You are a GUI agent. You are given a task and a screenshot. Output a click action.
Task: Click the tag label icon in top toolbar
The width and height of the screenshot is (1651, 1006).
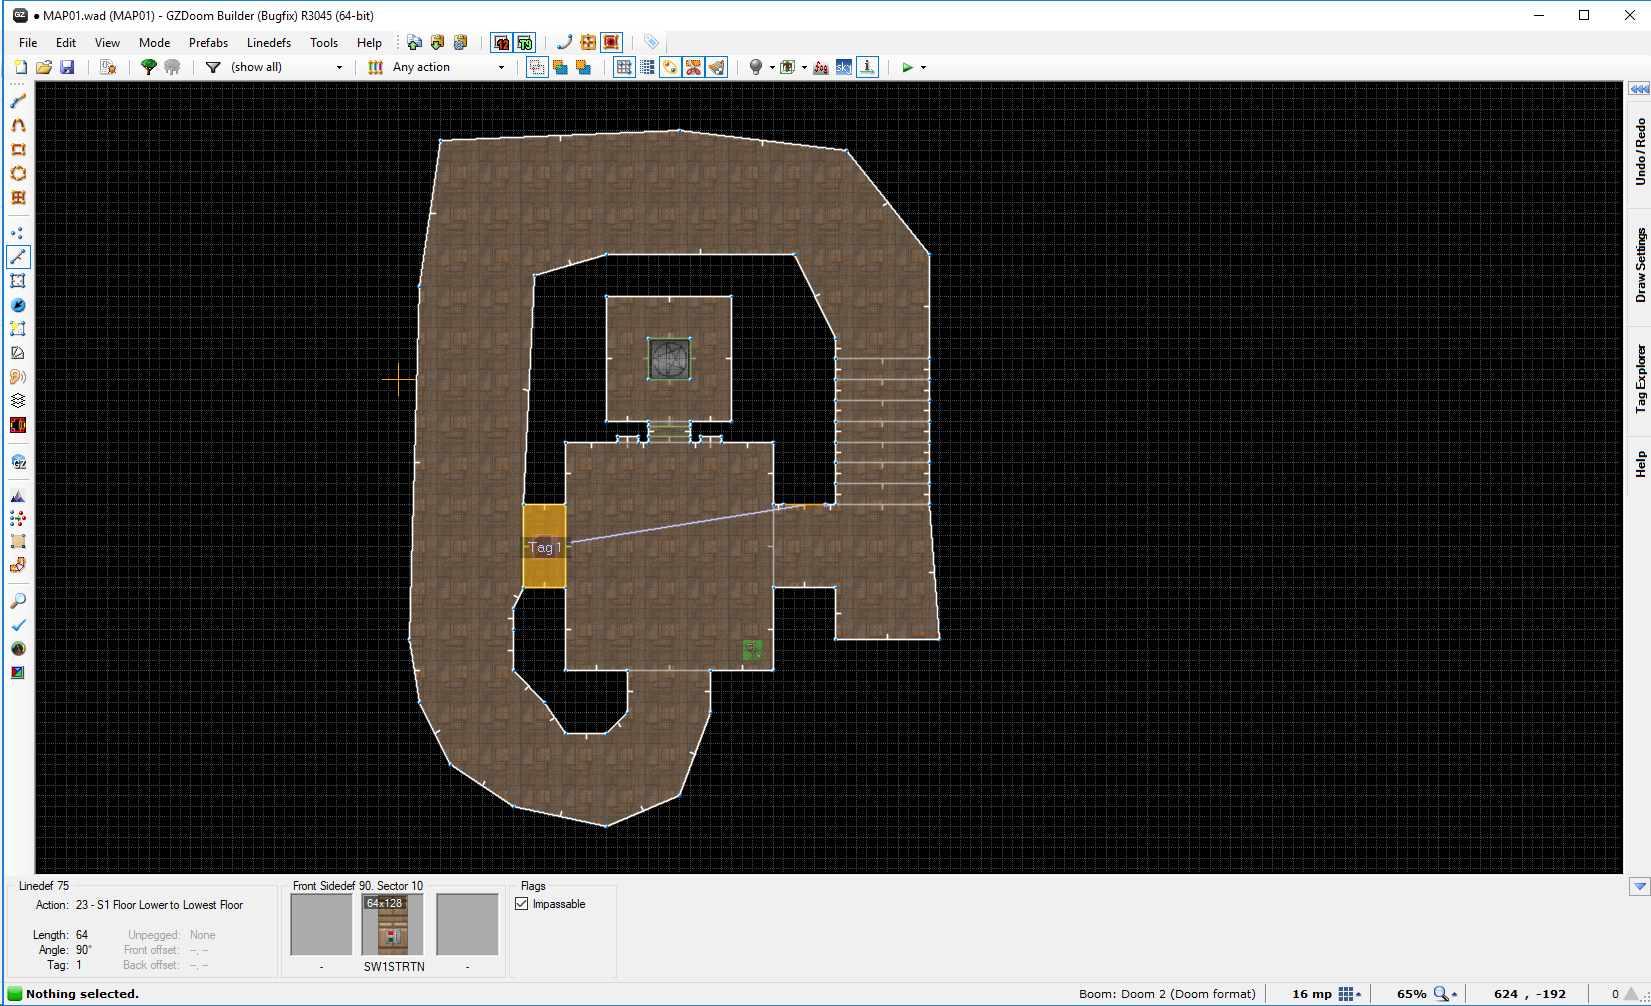click(651, 42)
